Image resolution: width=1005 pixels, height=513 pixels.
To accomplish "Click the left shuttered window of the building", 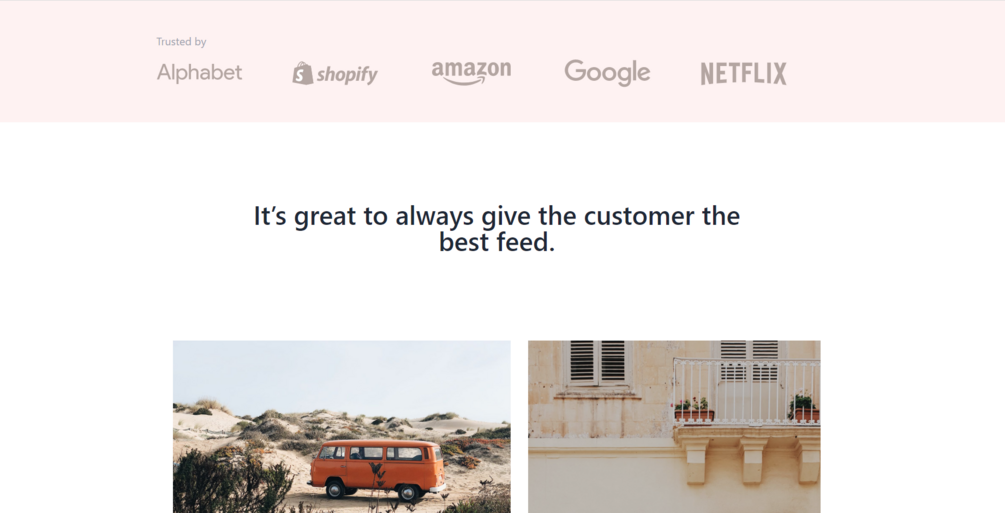I will coord(597,362).
